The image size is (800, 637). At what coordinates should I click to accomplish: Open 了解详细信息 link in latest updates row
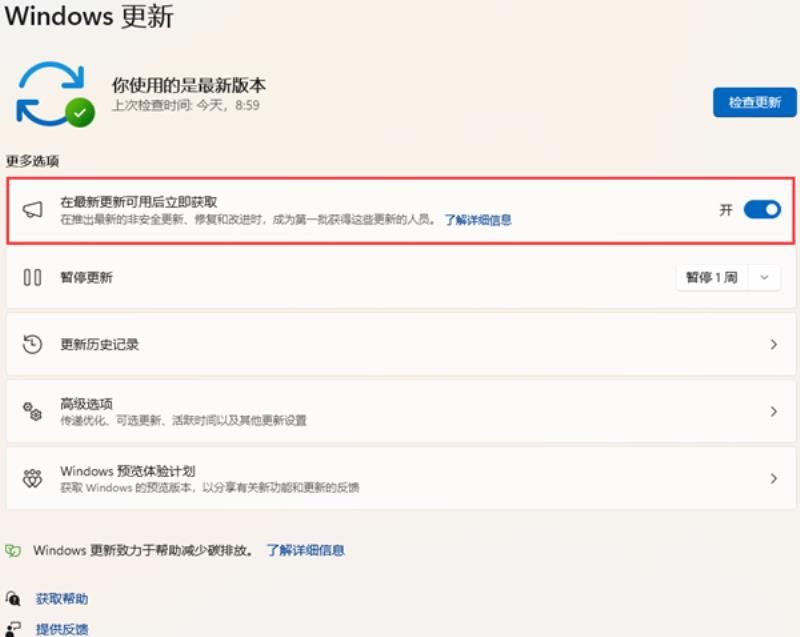coord(478,220)
